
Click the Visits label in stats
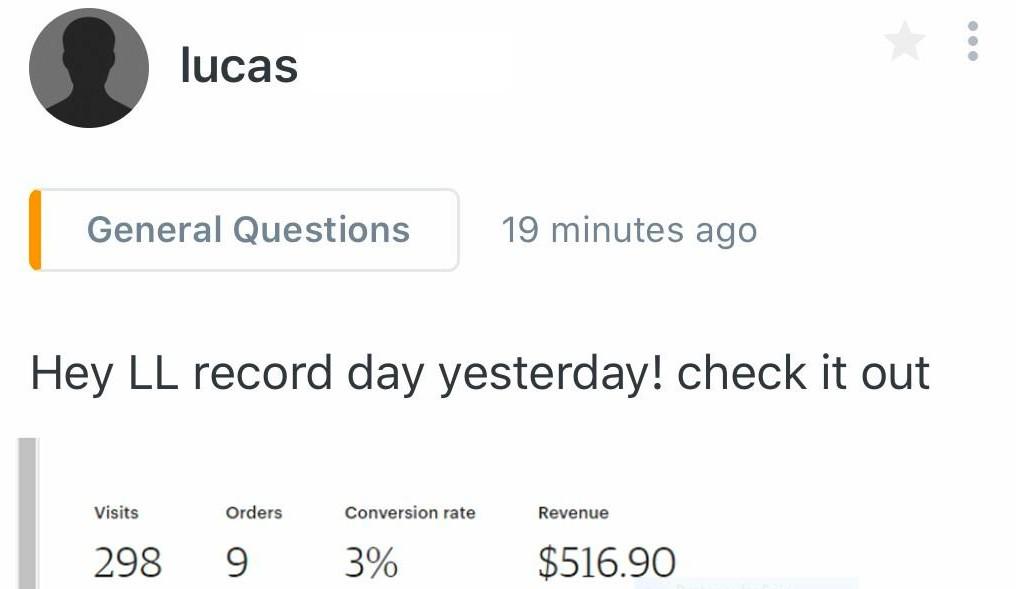point(116,513)
